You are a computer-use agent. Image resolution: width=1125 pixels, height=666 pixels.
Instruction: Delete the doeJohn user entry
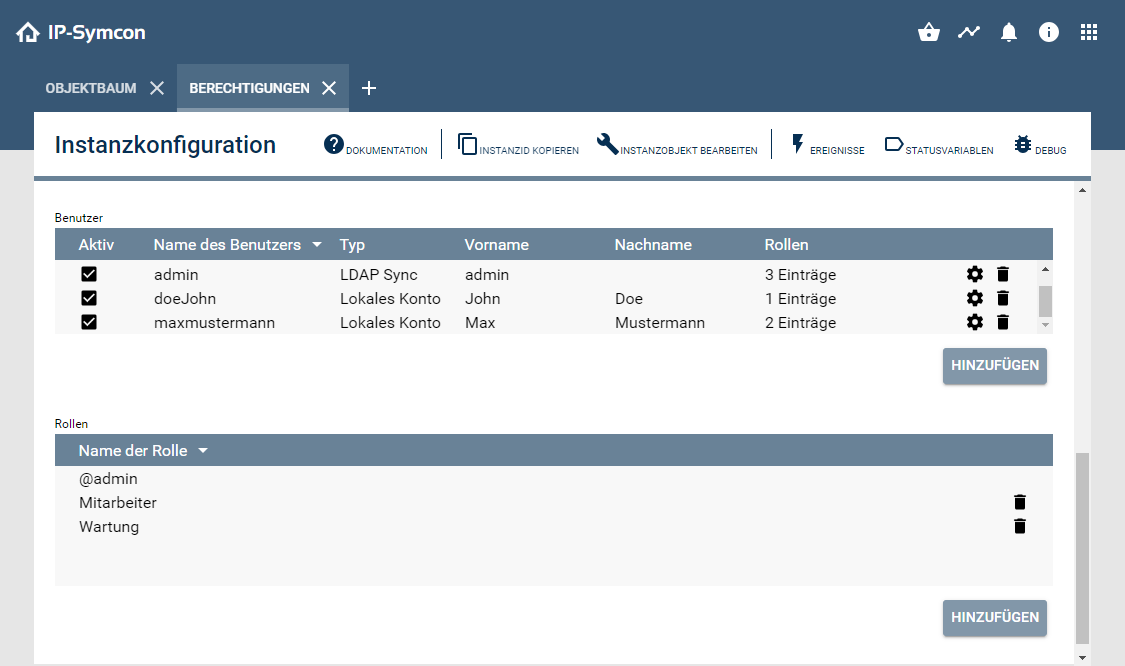1003,298
